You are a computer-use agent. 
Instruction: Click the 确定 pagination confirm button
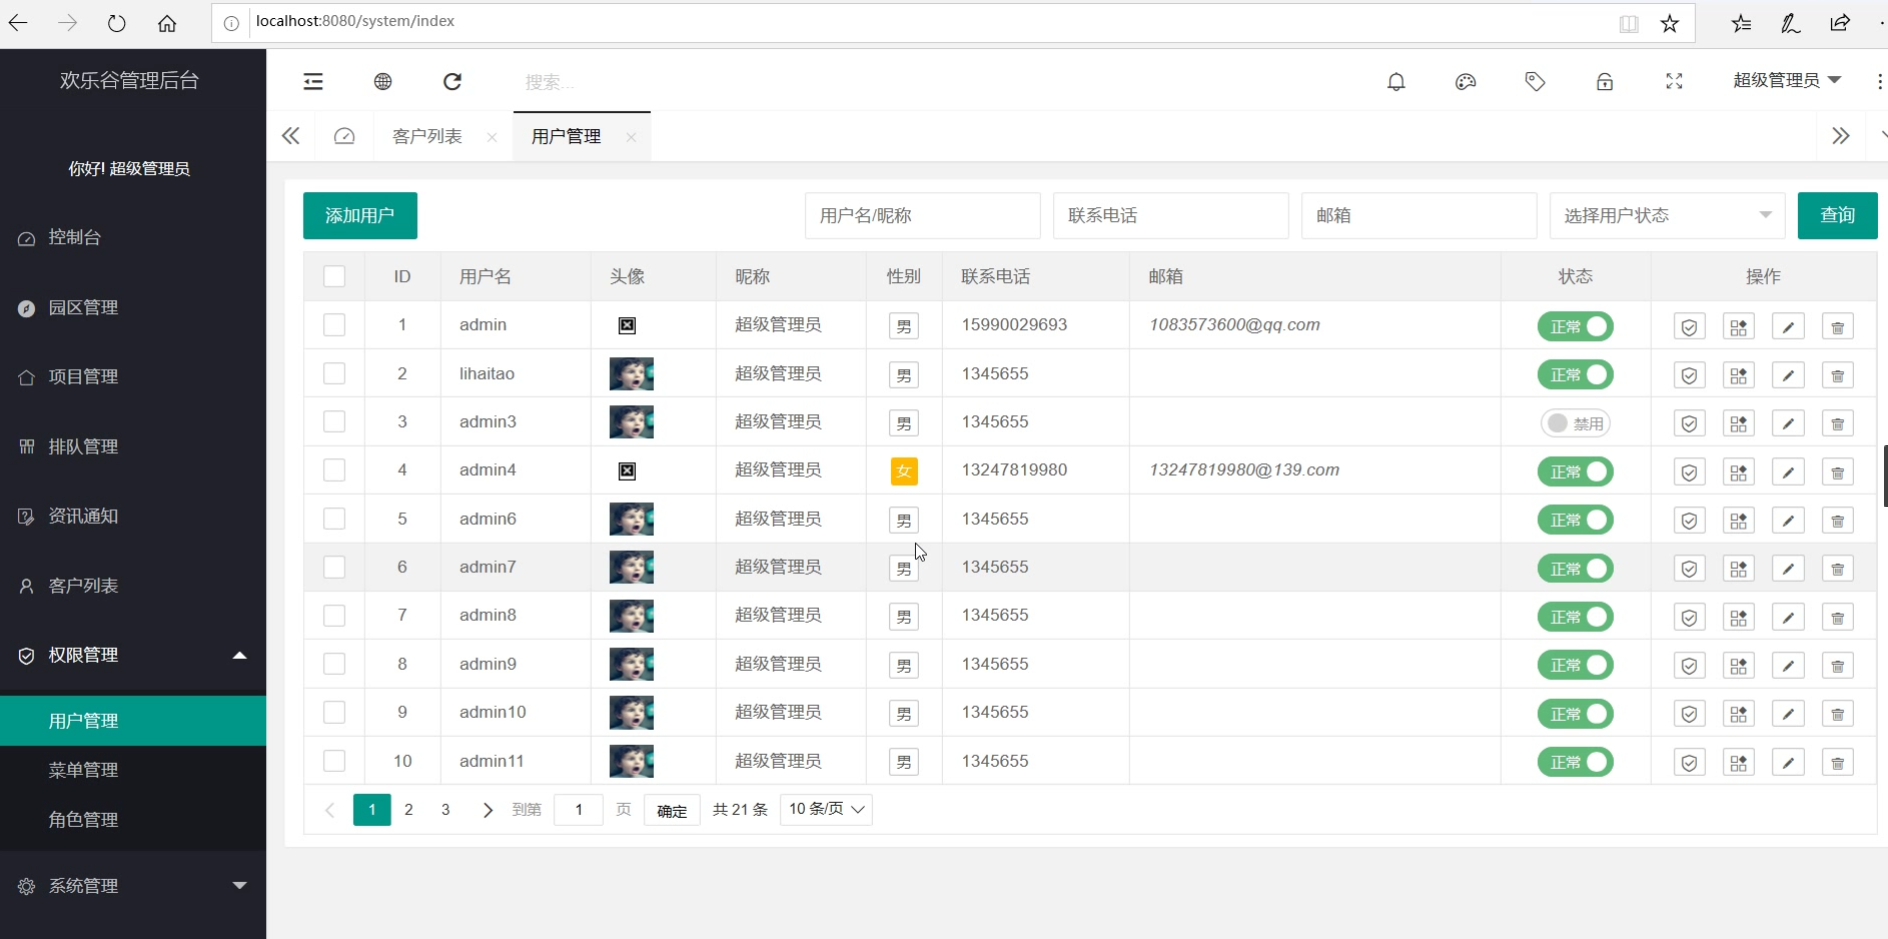pos(672,810)
